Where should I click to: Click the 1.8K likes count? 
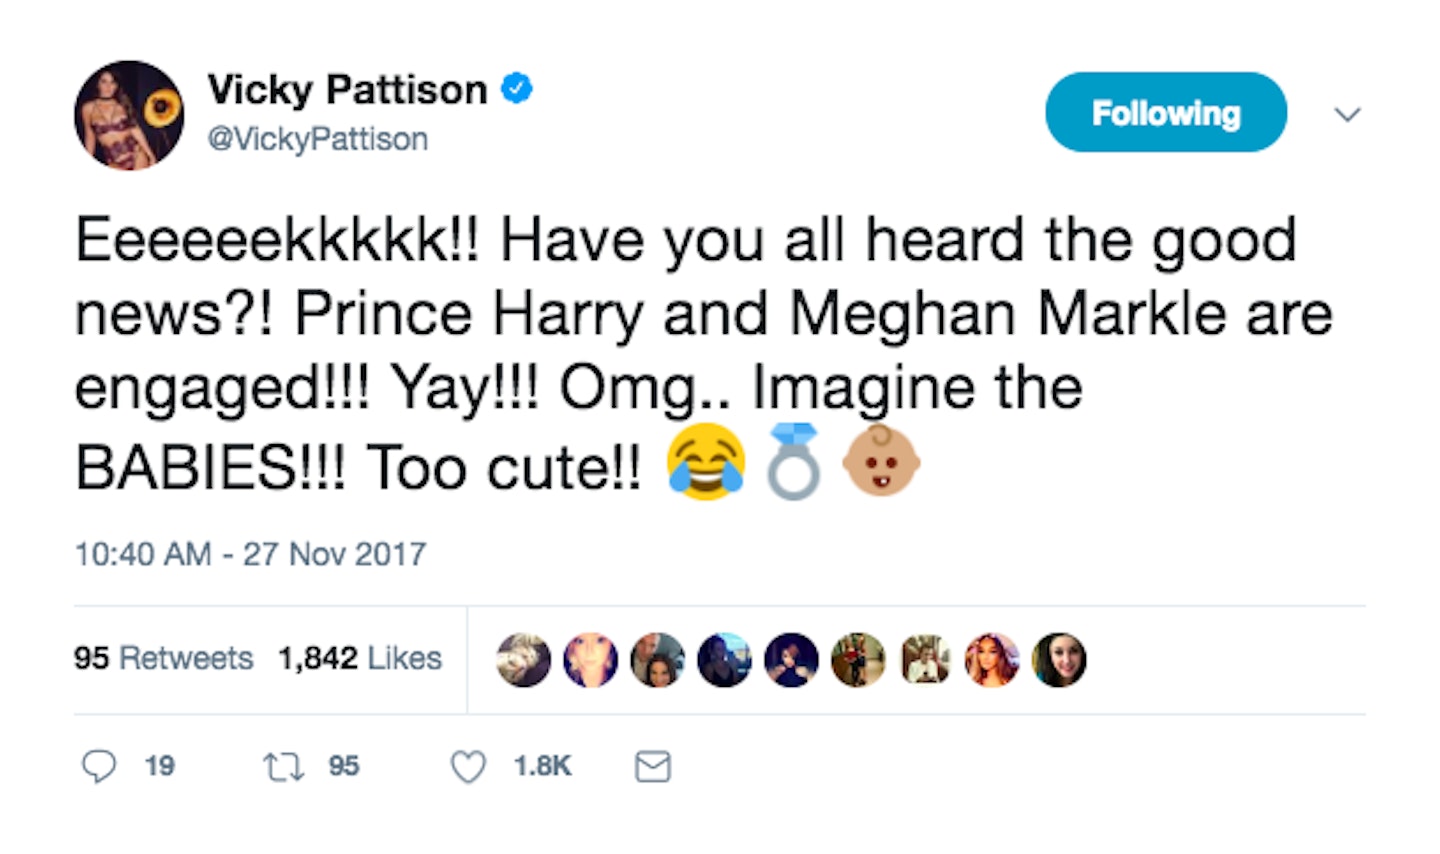542,766
